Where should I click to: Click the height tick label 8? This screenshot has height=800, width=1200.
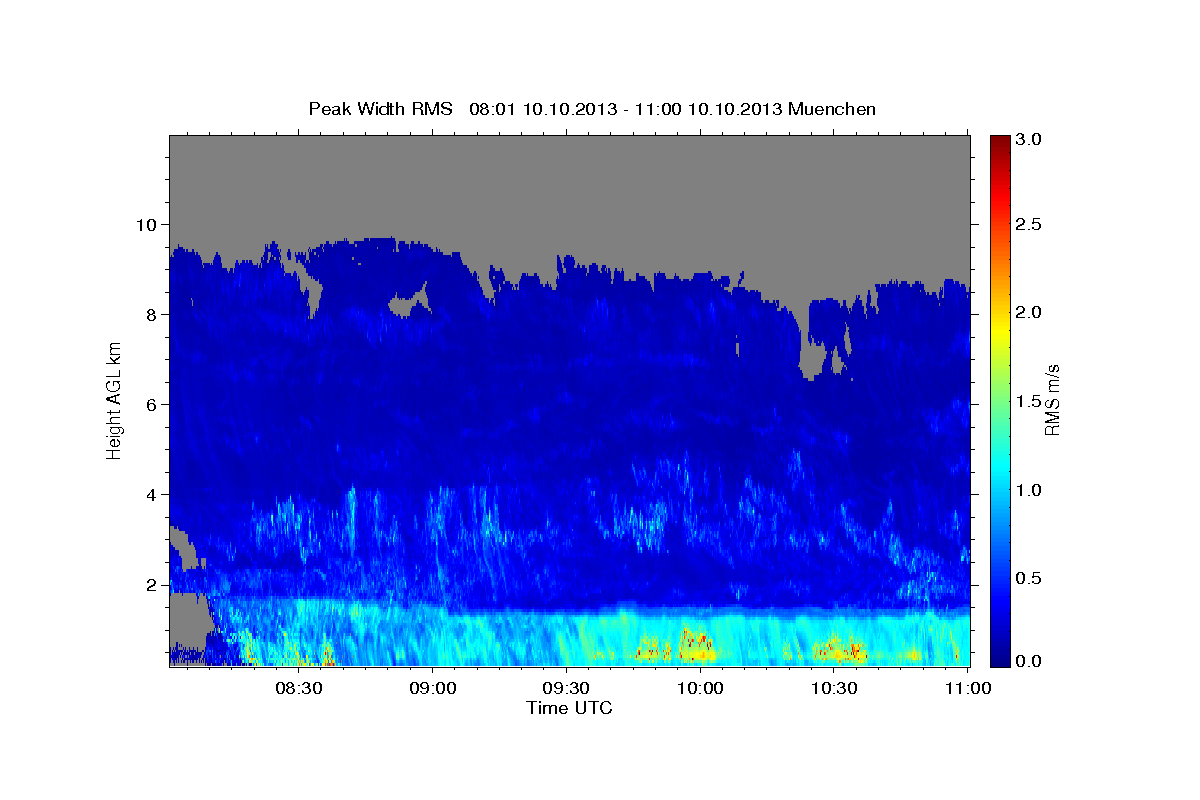(x=153, y=314)
